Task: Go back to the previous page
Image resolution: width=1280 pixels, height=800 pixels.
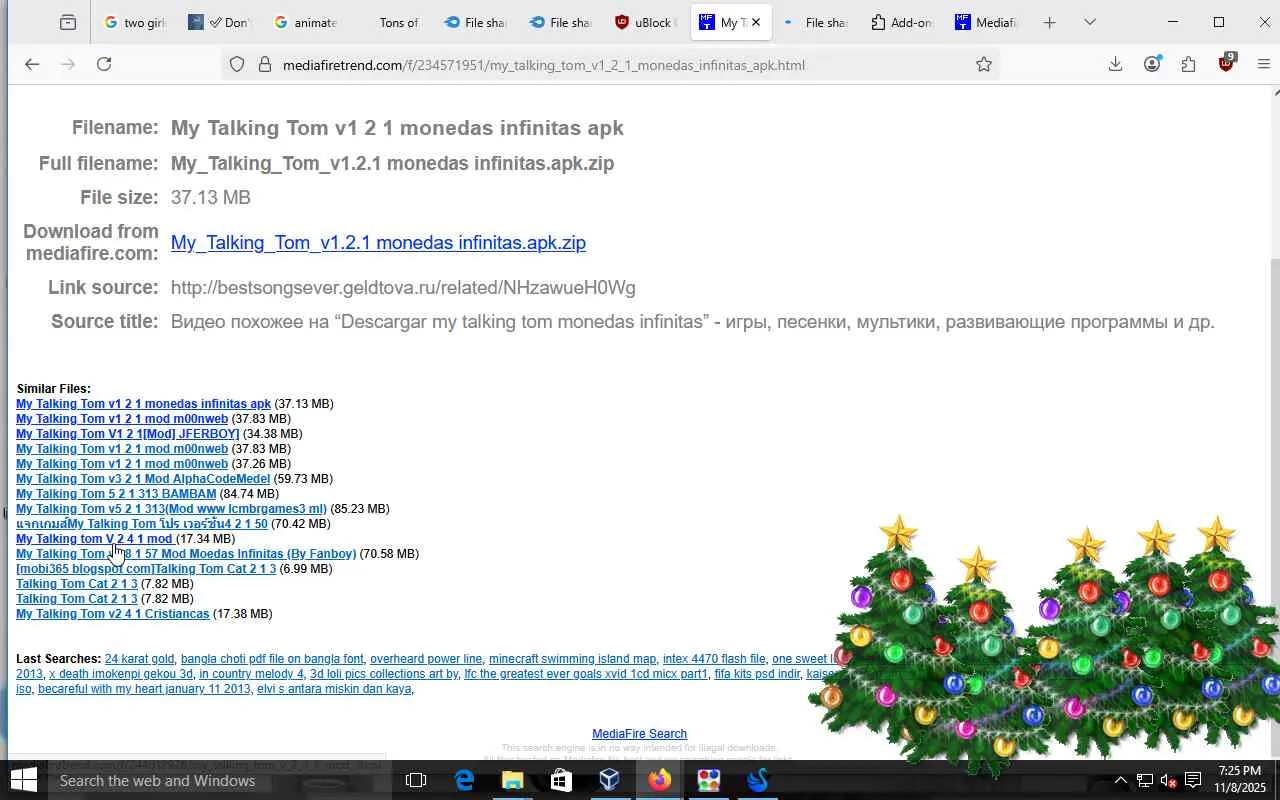Action: click(x=32, y=64)
